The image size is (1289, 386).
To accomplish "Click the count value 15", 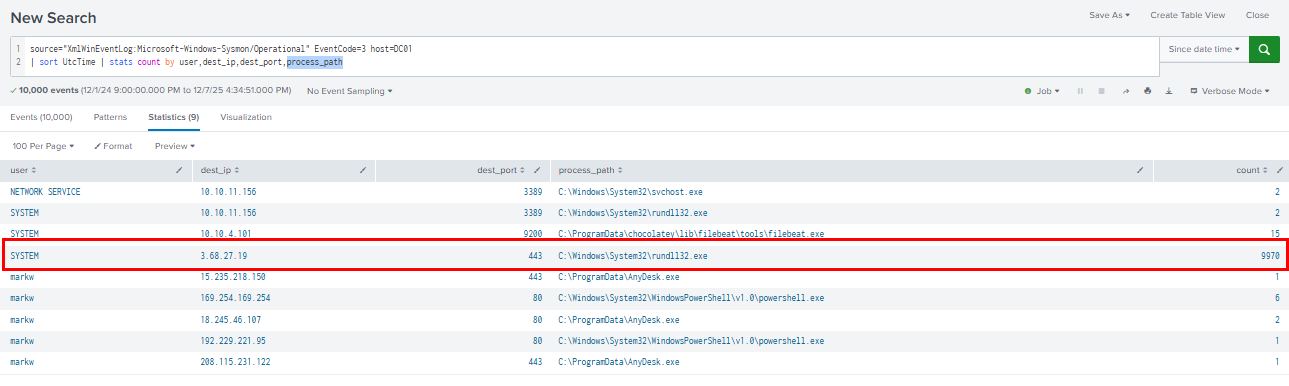I will (1275, 234).
